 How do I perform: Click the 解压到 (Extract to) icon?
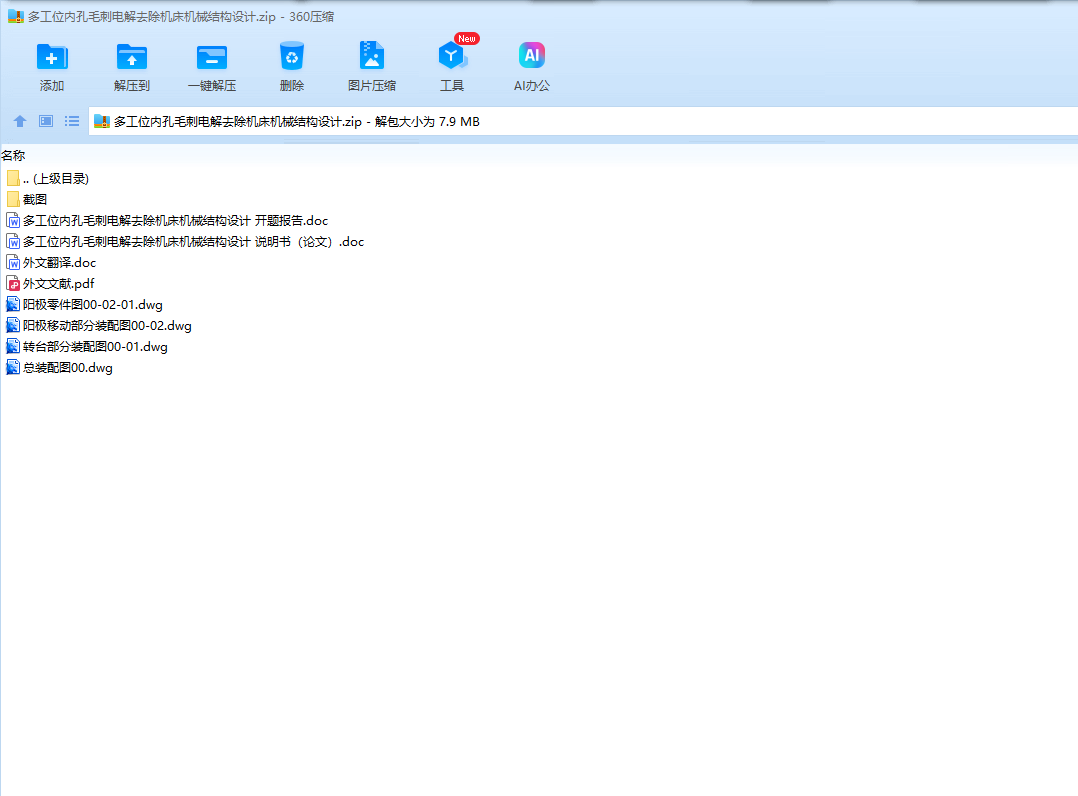131,57
